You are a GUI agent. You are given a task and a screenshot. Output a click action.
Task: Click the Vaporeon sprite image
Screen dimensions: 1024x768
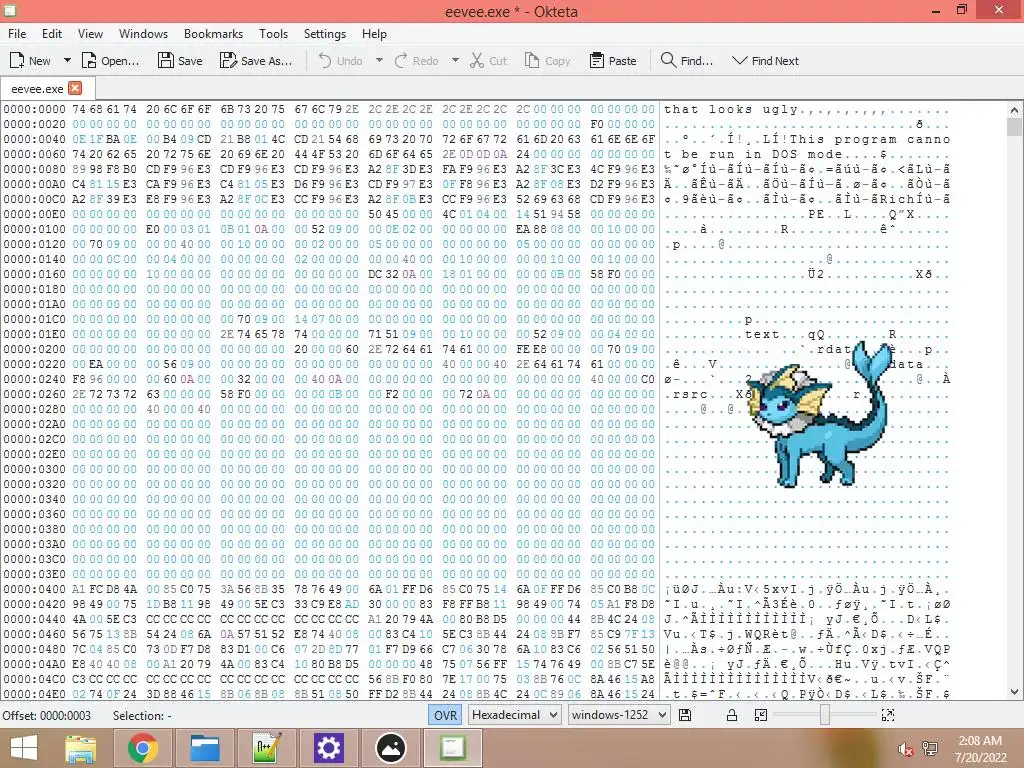click(x=819, y=415)
